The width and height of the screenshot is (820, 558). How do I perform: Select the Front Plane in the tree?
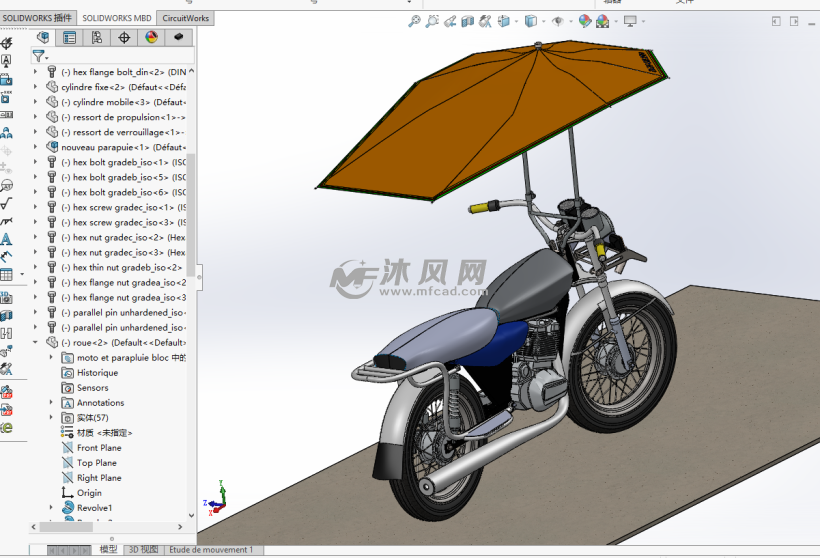tap(99, 448)
